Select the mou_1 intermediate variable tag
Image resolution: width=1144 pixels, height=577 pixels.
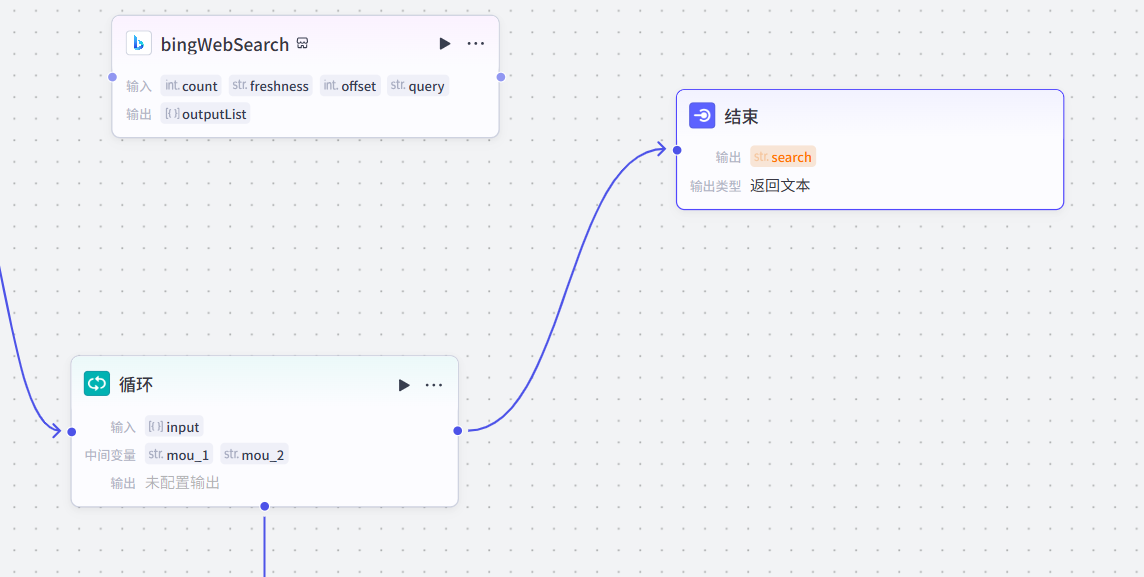pos(179,455)
